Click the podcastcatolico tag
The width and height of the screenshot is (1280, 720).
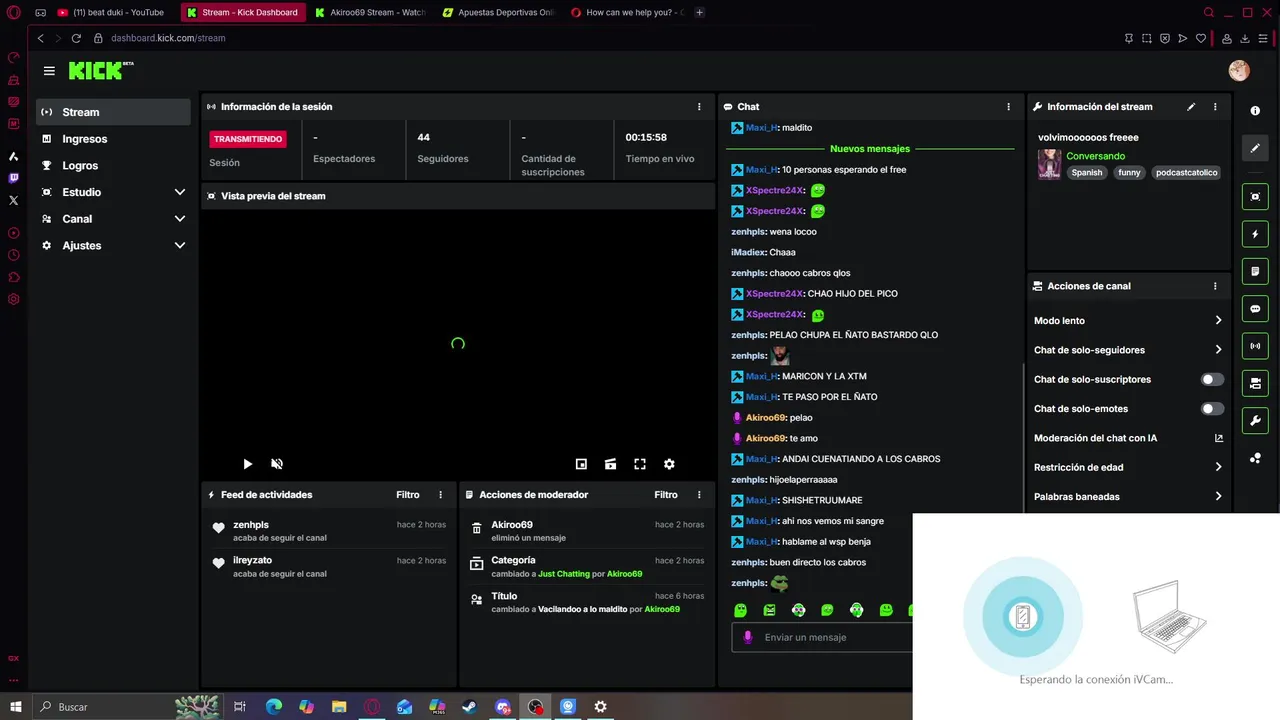coord(1187,172)
